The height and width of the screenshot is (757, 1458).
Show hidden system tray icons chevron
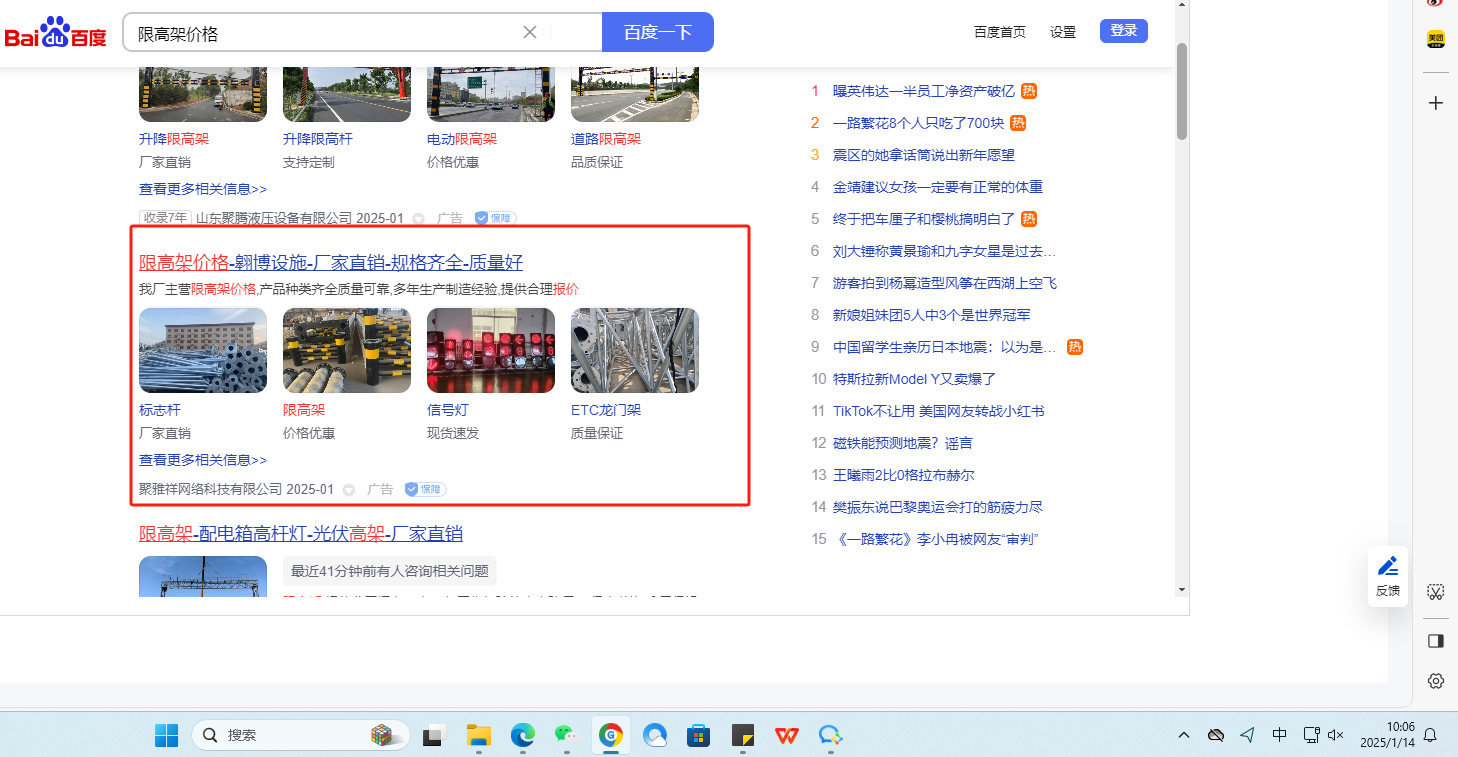point(1184,735)
